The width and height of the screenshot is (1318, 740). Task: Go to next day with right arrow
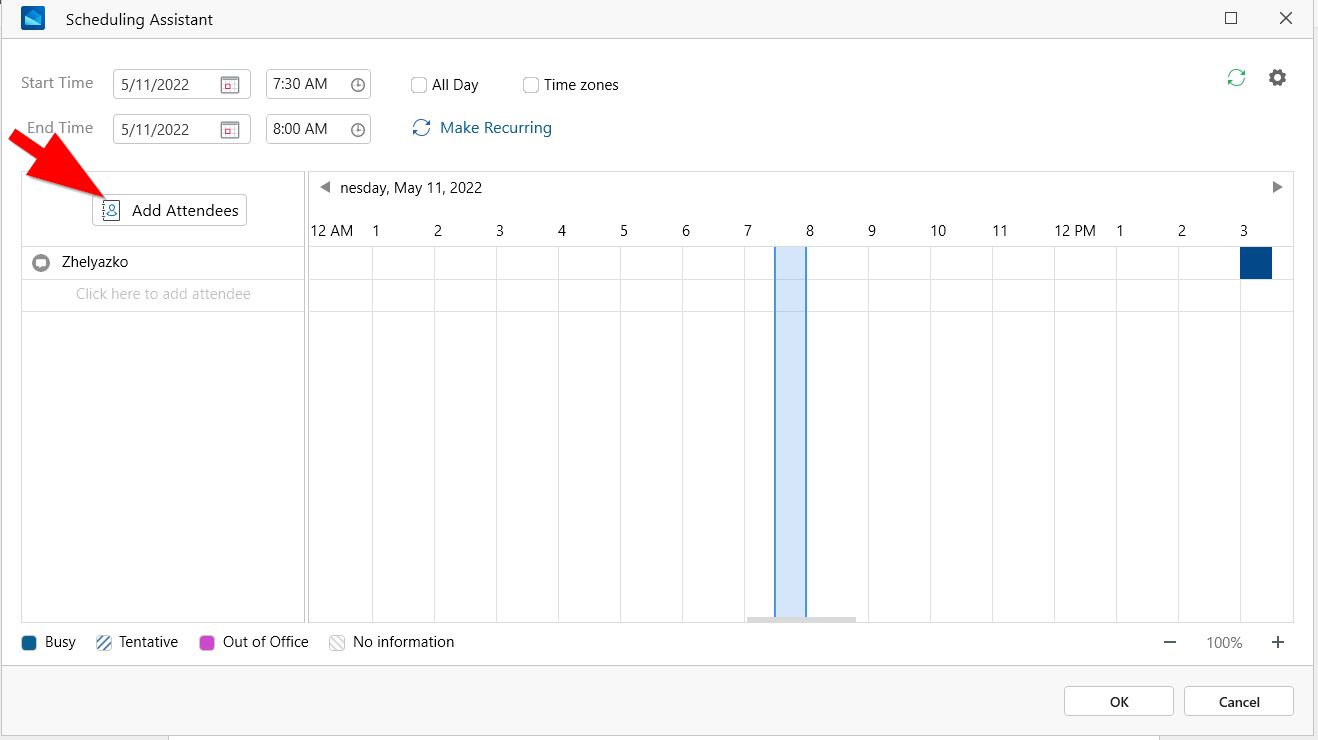click(1277, 187)
